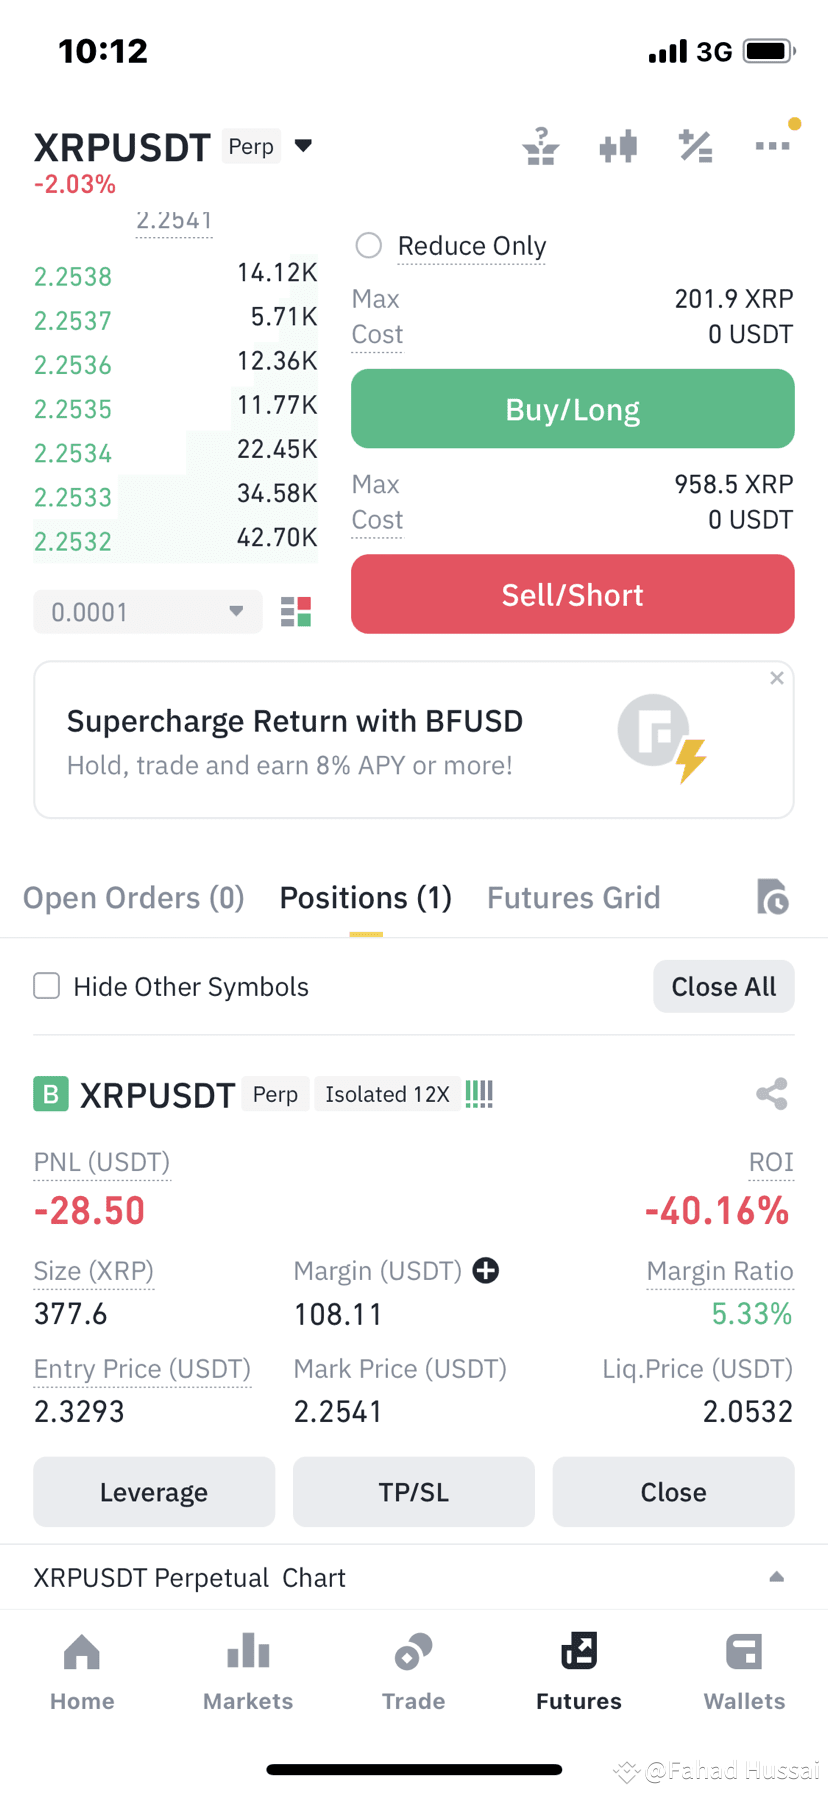Share the XRPUSDT position

[x=772, y=1093]
